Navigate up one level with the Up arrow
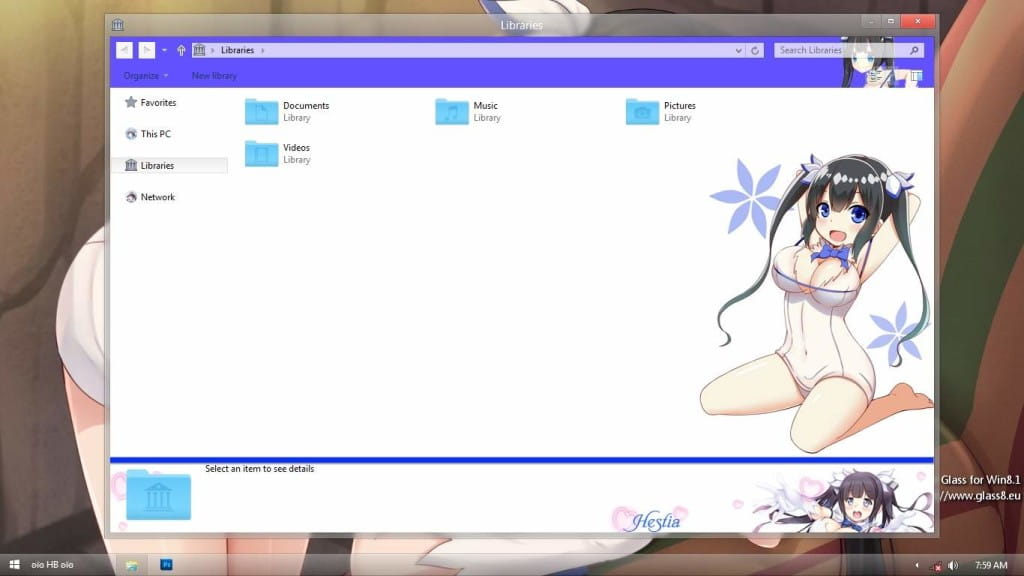This screenshot has height=576, width=1024. pos(181,49)
